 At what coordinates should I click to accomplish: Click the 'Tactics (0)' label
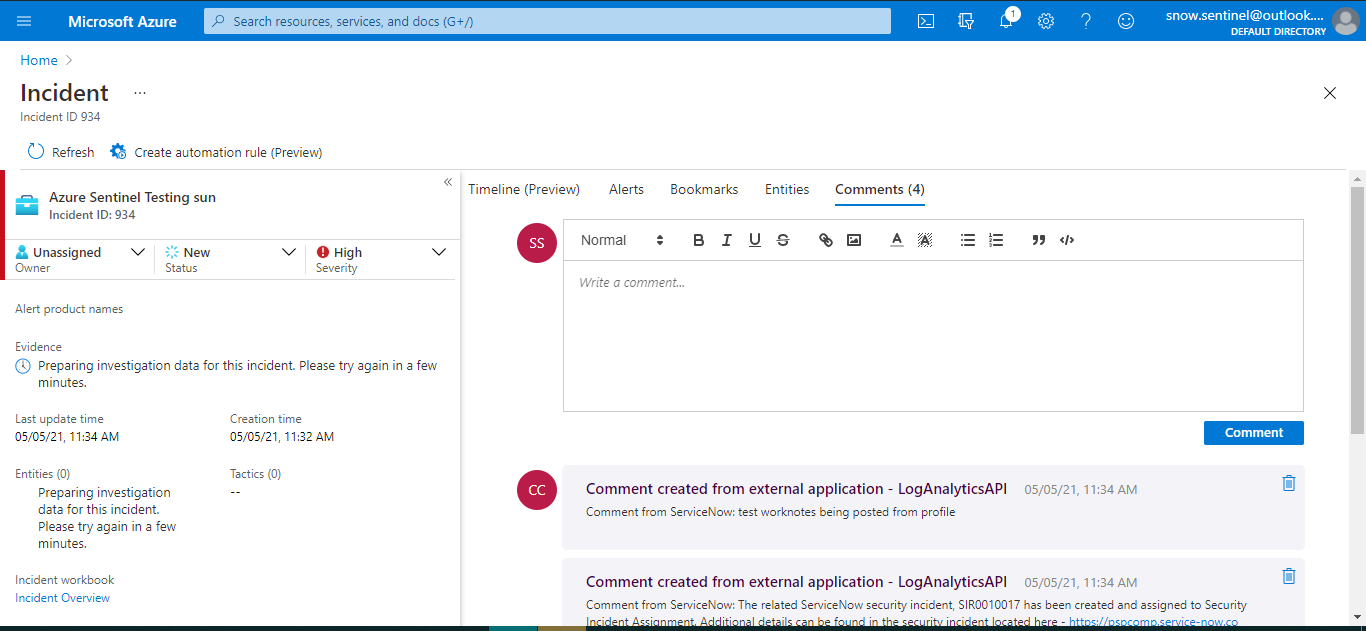[255, 474]
